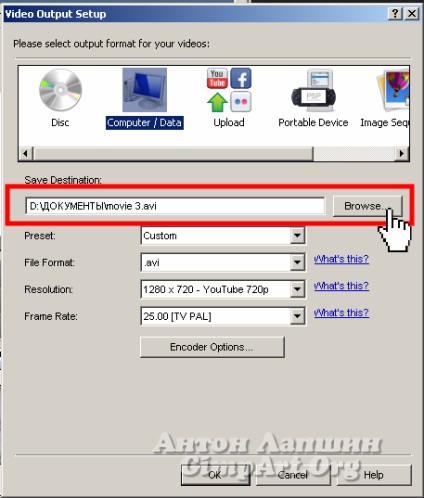The height and width of the screenshot is (498, 424).
Task: Expand the Frame Rate dropdown
Action: click(x=297, y=316)
